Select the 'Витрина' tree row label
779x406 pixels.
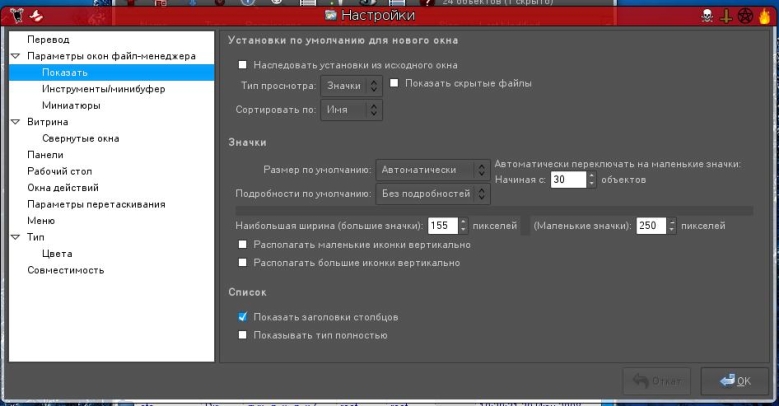[48, 122]
